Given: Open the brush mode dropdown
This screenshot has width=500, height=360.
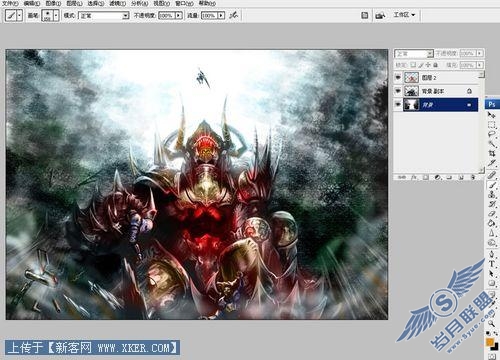Looking at the screenshot, I should tap(103, 15).
